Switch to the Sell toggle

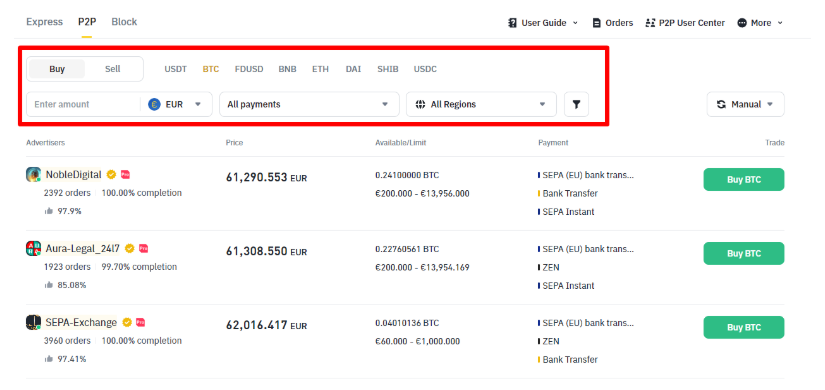point(113,69)
